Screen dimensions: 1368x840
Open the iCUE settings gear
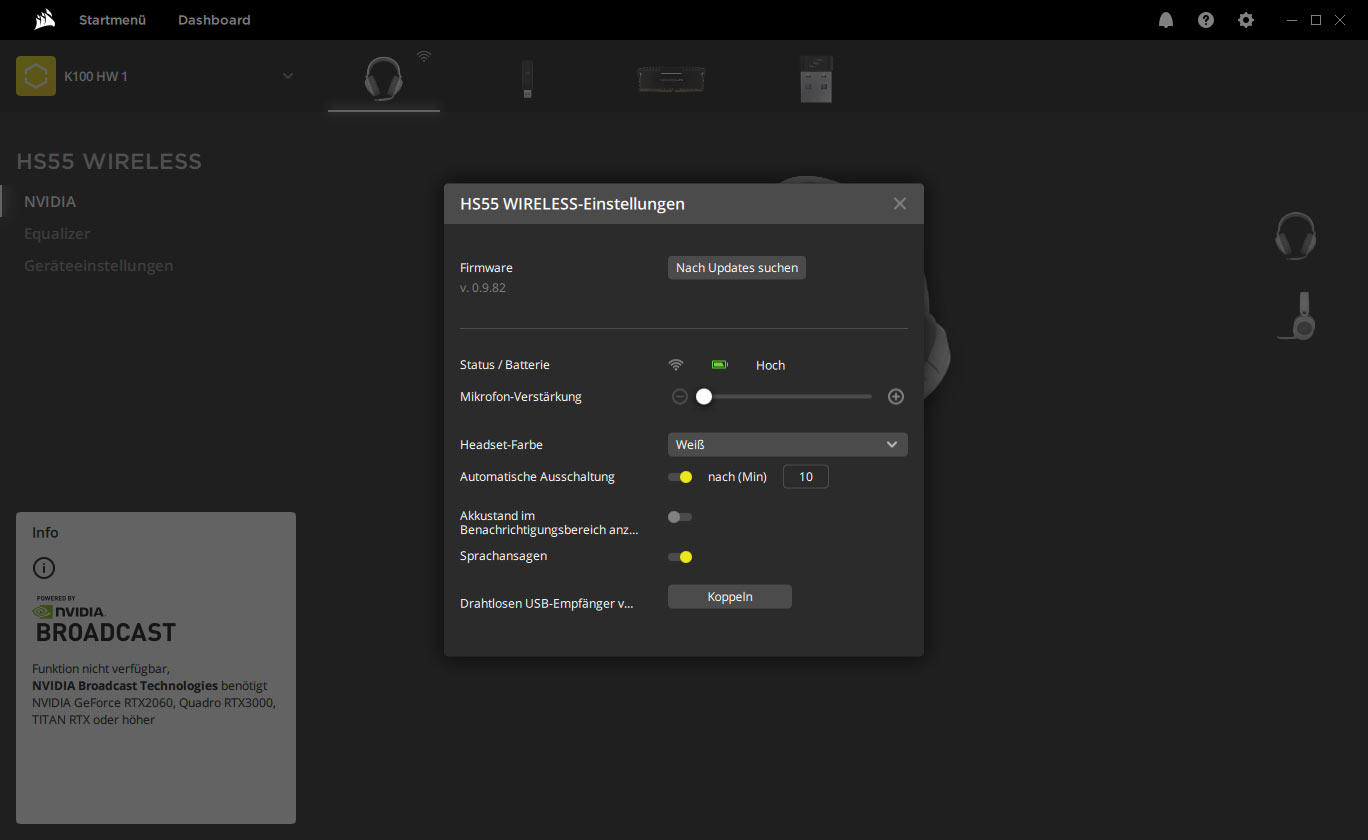(1246, 20)
